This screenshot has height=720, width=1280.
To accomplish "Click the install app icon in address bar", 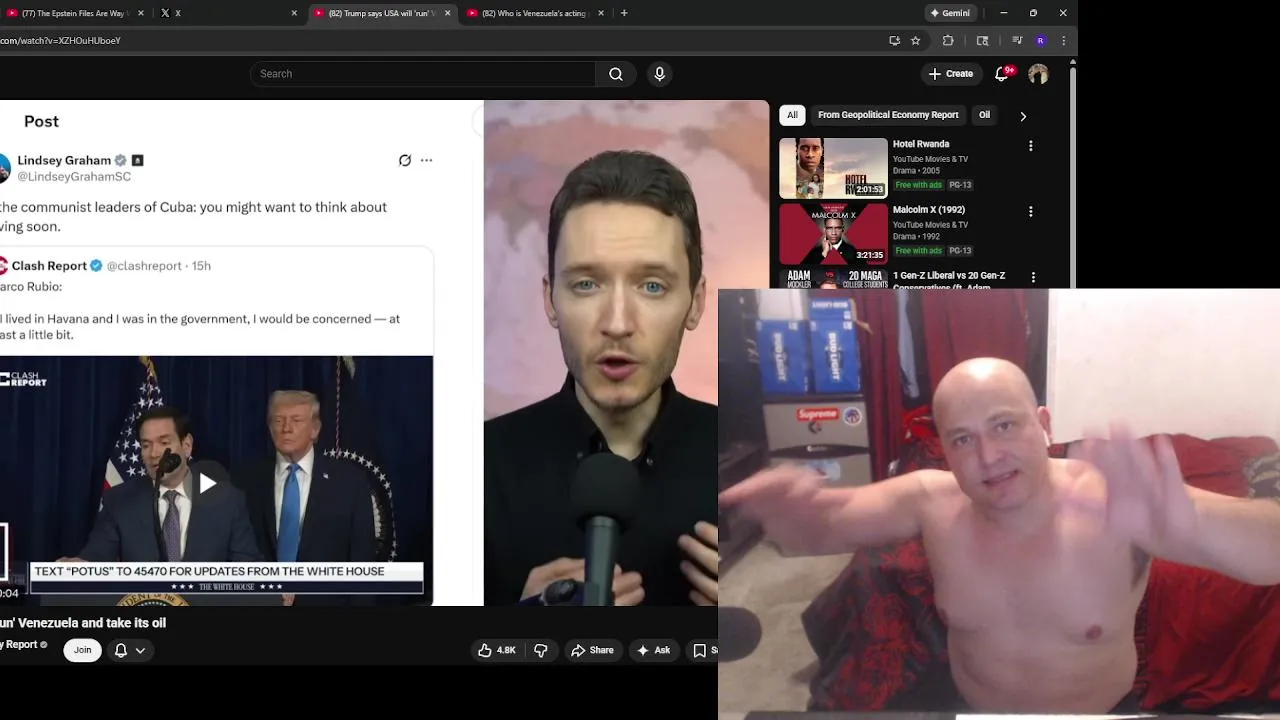I will click(894, 41).
